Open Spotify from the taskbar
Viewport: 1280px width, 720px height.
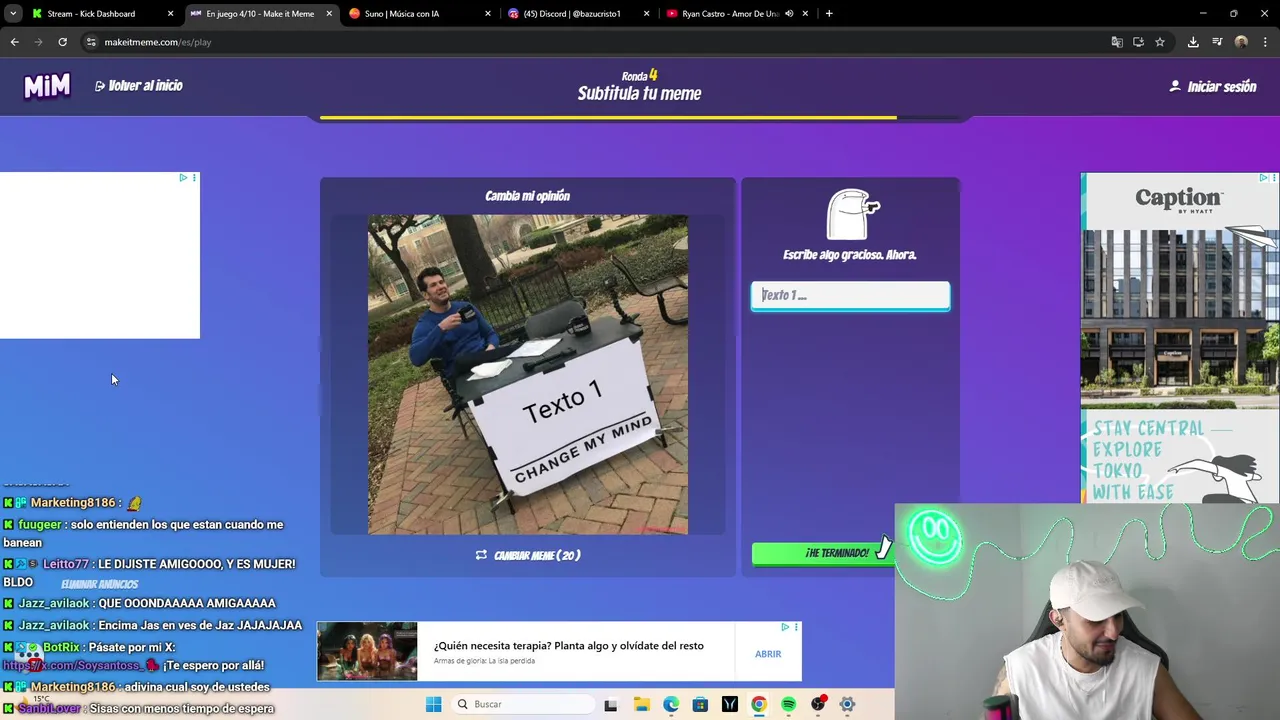pos(789,705)
